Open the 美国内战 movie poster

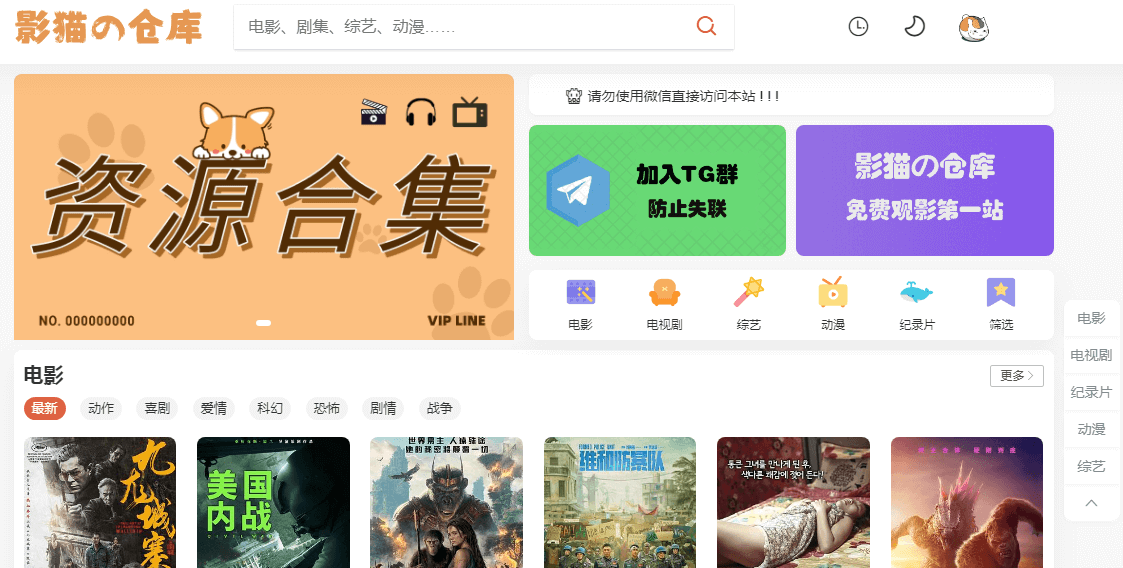(x=273, y=502)
